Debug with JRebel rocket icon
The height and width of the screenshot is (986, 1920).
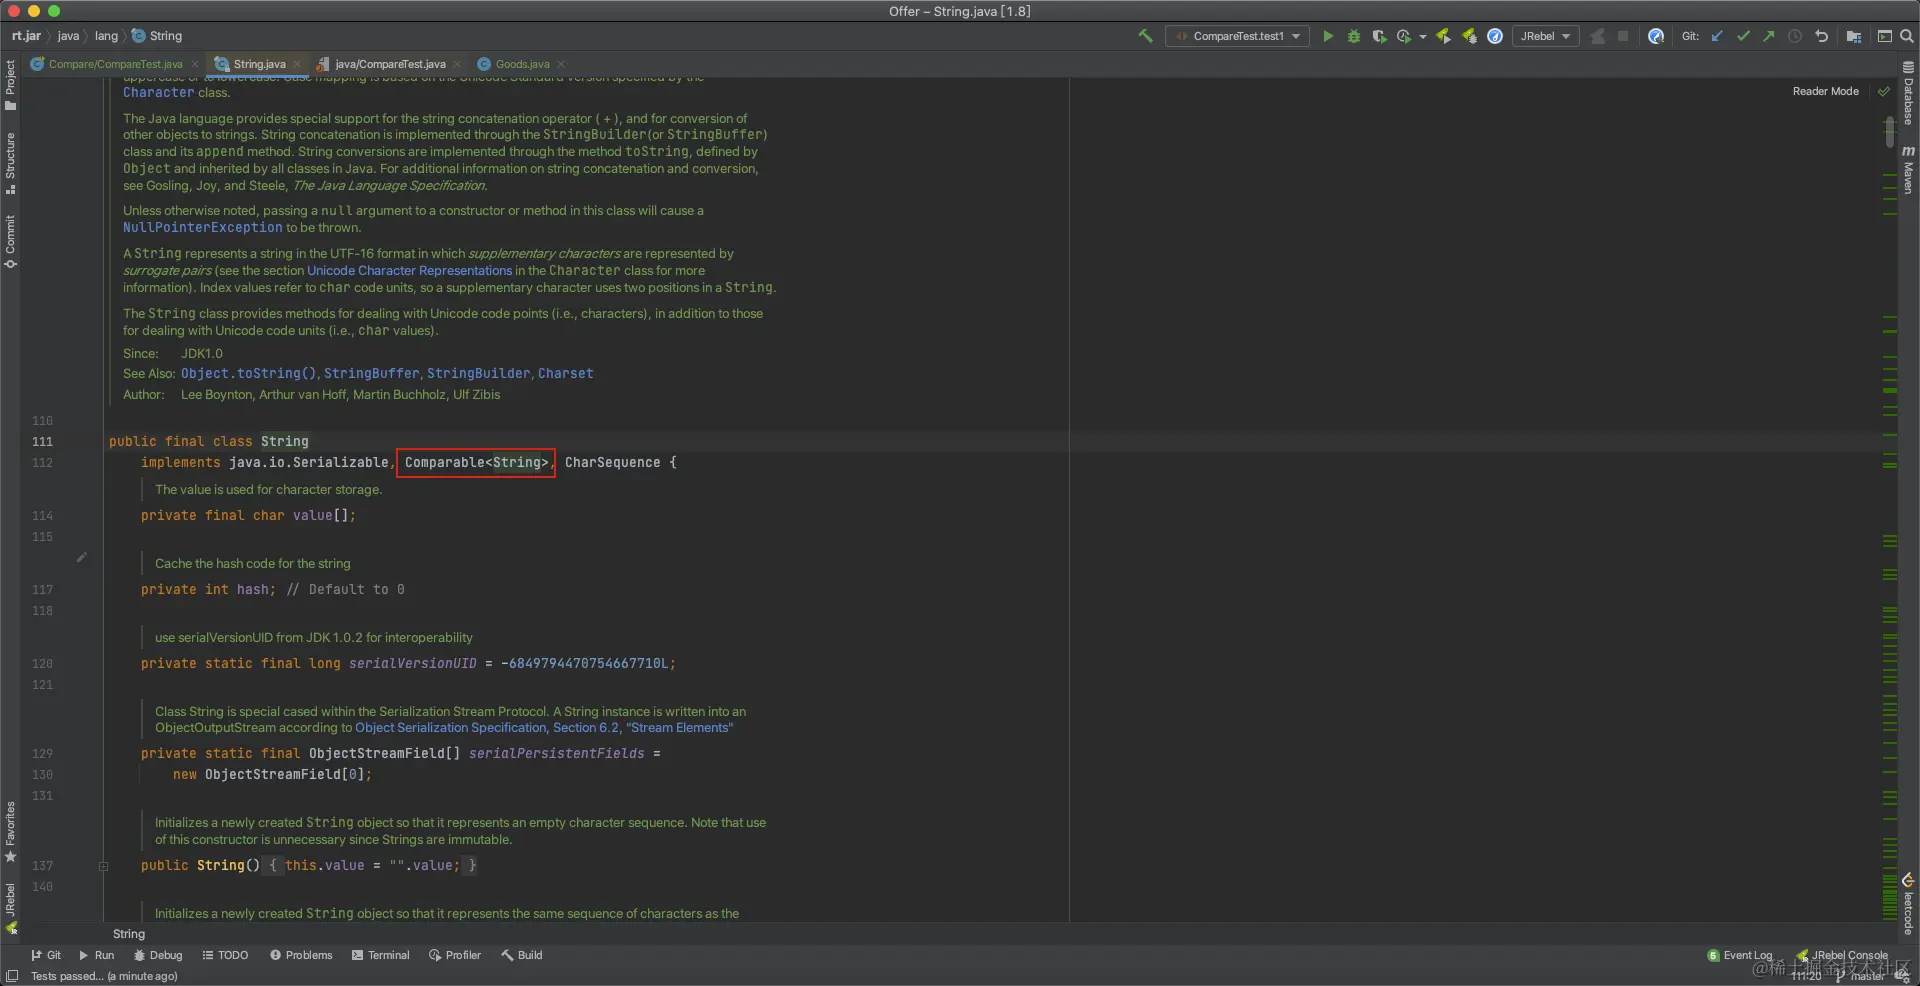[1469, 36]
